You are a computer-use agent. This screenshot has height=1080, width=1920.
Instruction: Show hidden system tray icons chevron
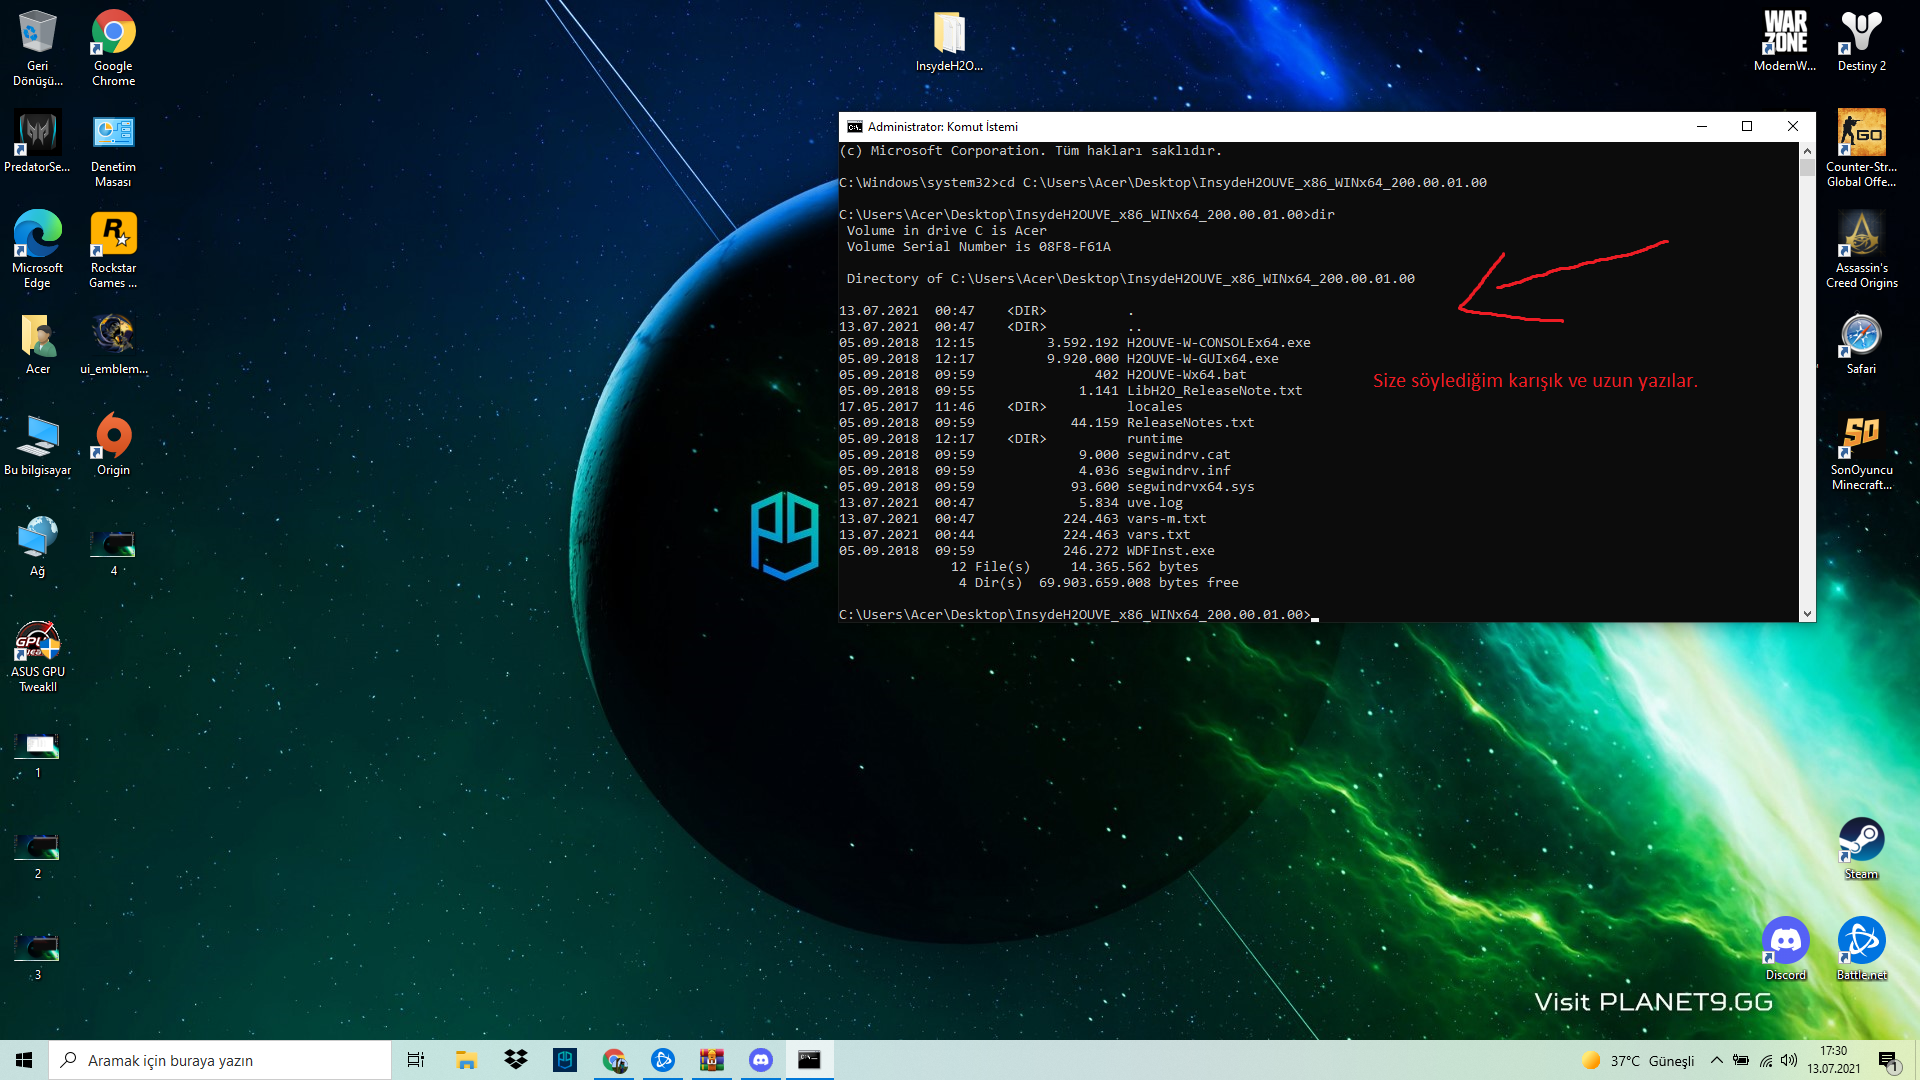[x=1717, y=1060]
